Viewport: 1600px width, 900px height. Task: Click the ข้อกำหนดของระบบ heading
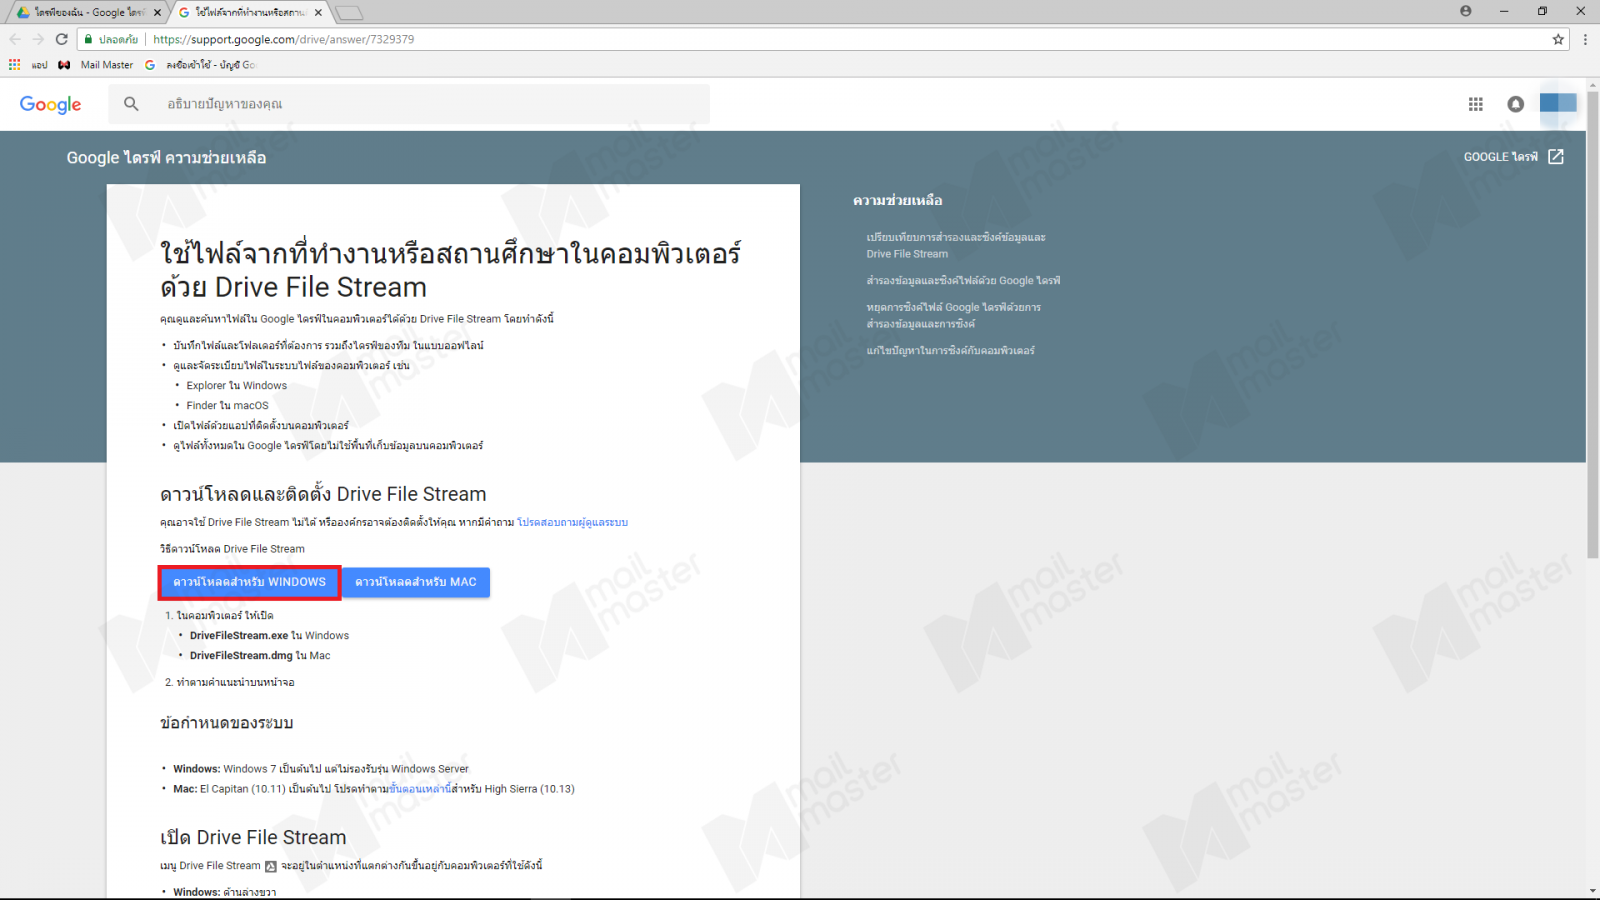[x=226, y=723]
